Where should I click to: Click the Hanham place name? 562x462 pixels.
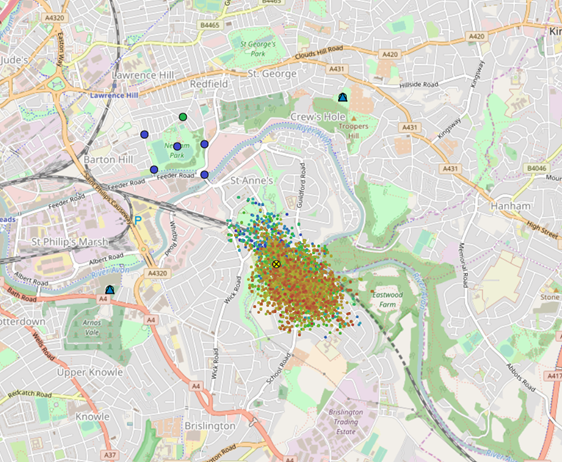[510, 206]
